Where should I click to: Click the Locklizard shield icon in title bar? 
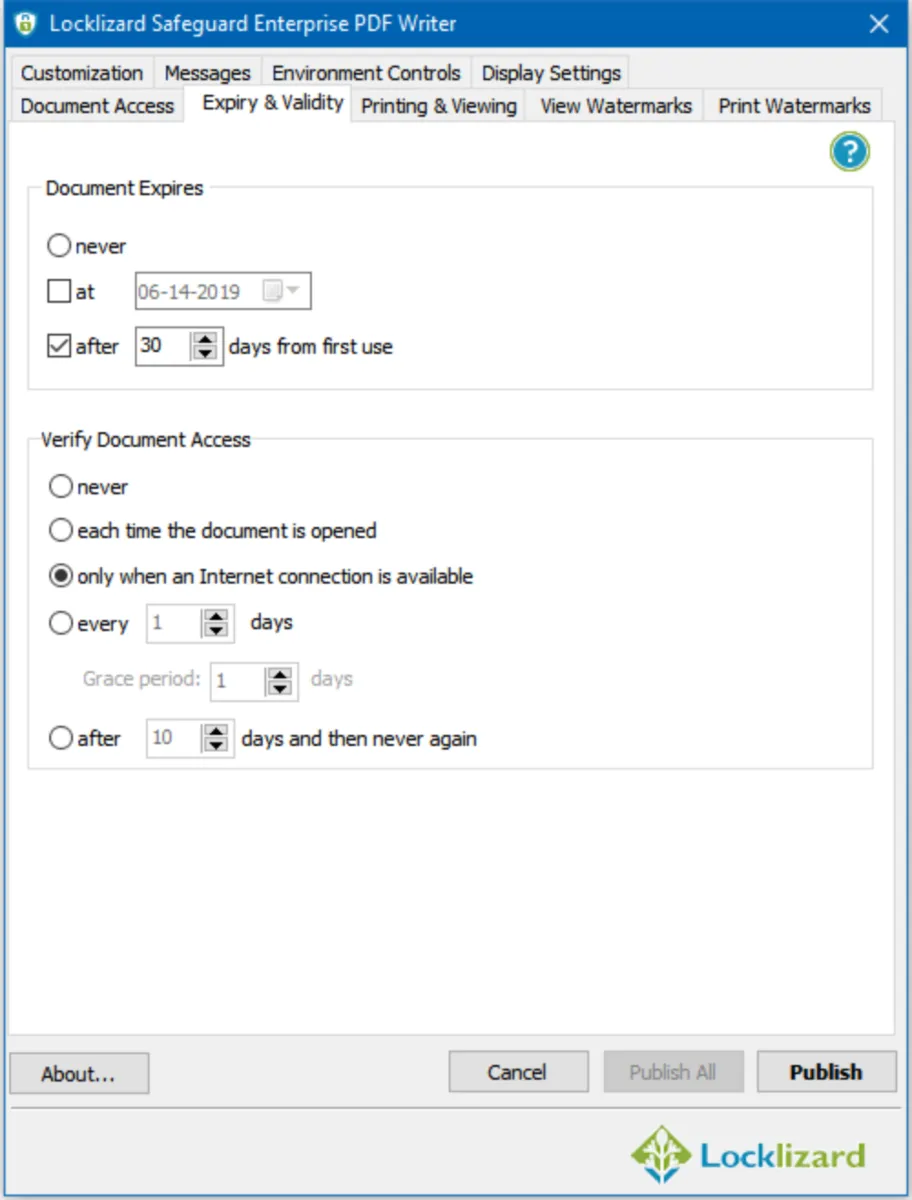point(25,24)
